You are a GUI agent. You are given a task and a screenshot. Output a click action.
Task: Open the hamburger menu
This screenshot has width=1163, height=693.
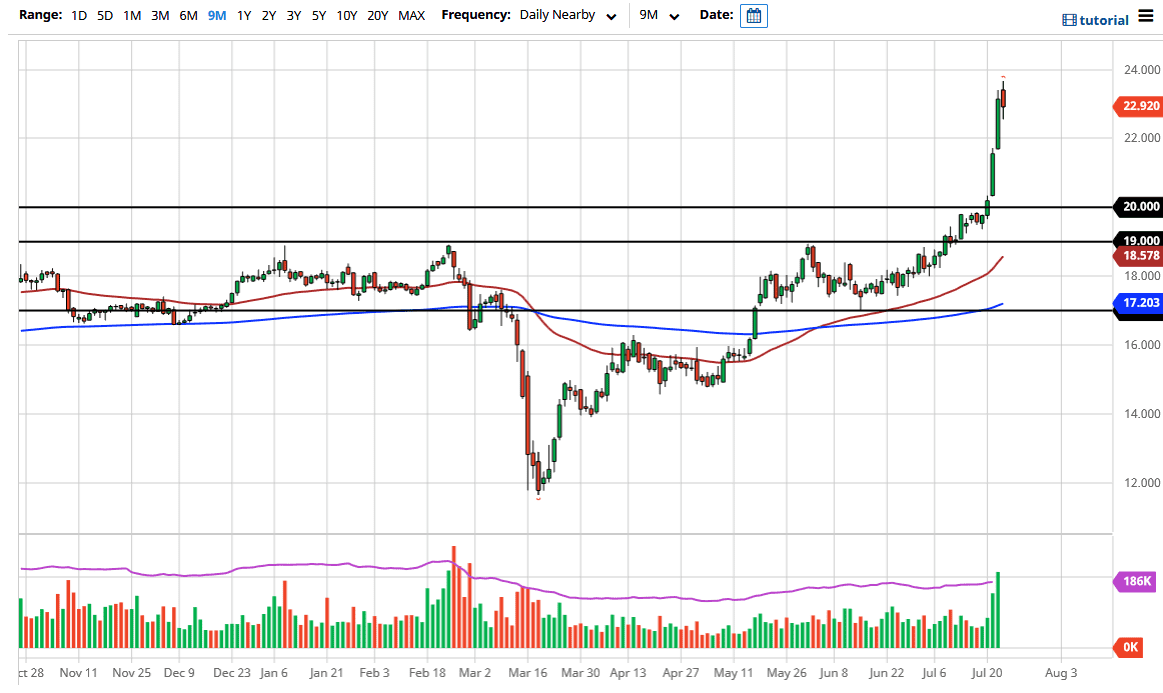(x=1146, y=19)
